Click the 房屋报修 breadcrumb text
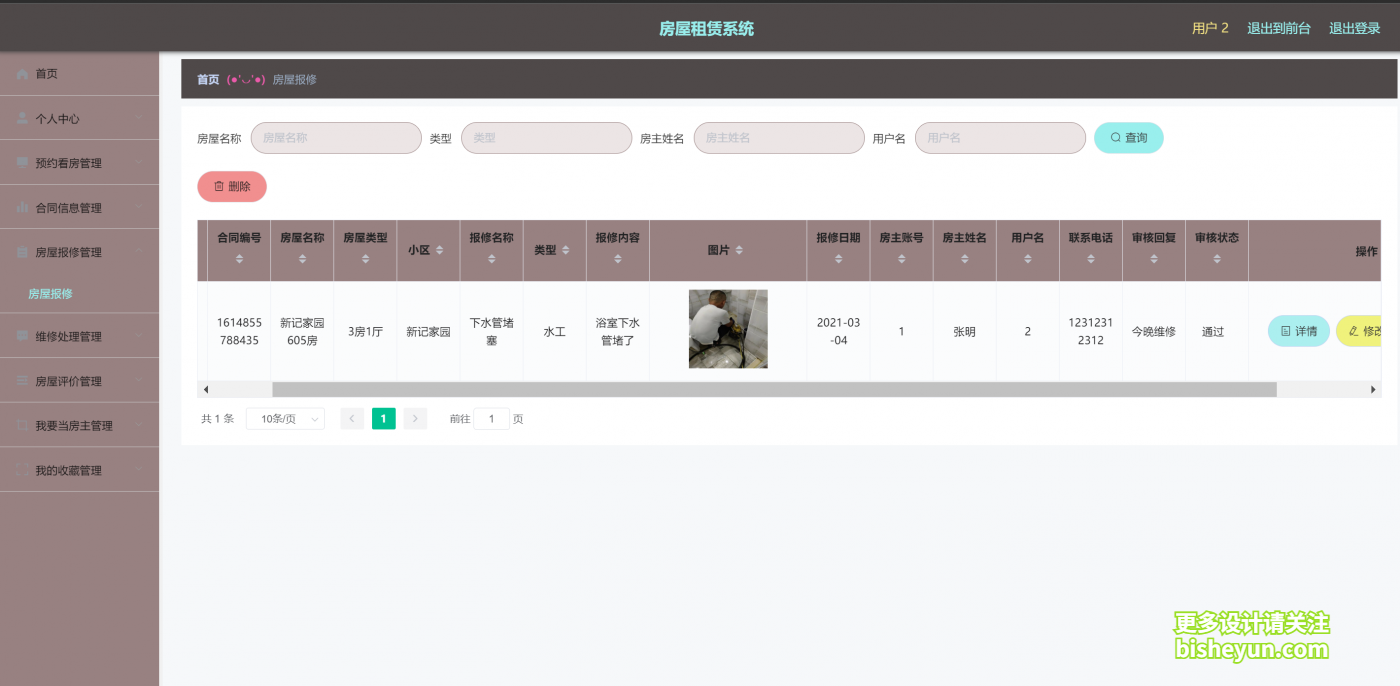Viewport: 1400px width, 686px height. (x=294, y=79)
